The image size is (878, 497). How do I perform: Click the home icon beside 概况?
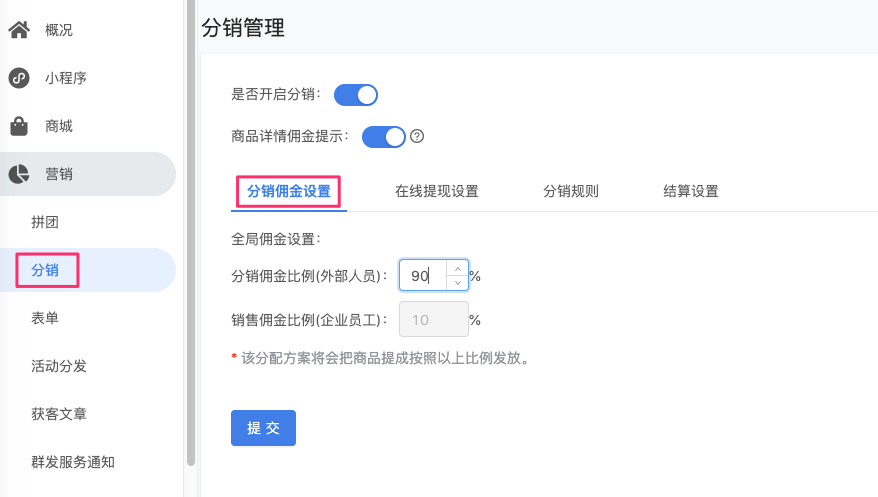coord(19,30)
